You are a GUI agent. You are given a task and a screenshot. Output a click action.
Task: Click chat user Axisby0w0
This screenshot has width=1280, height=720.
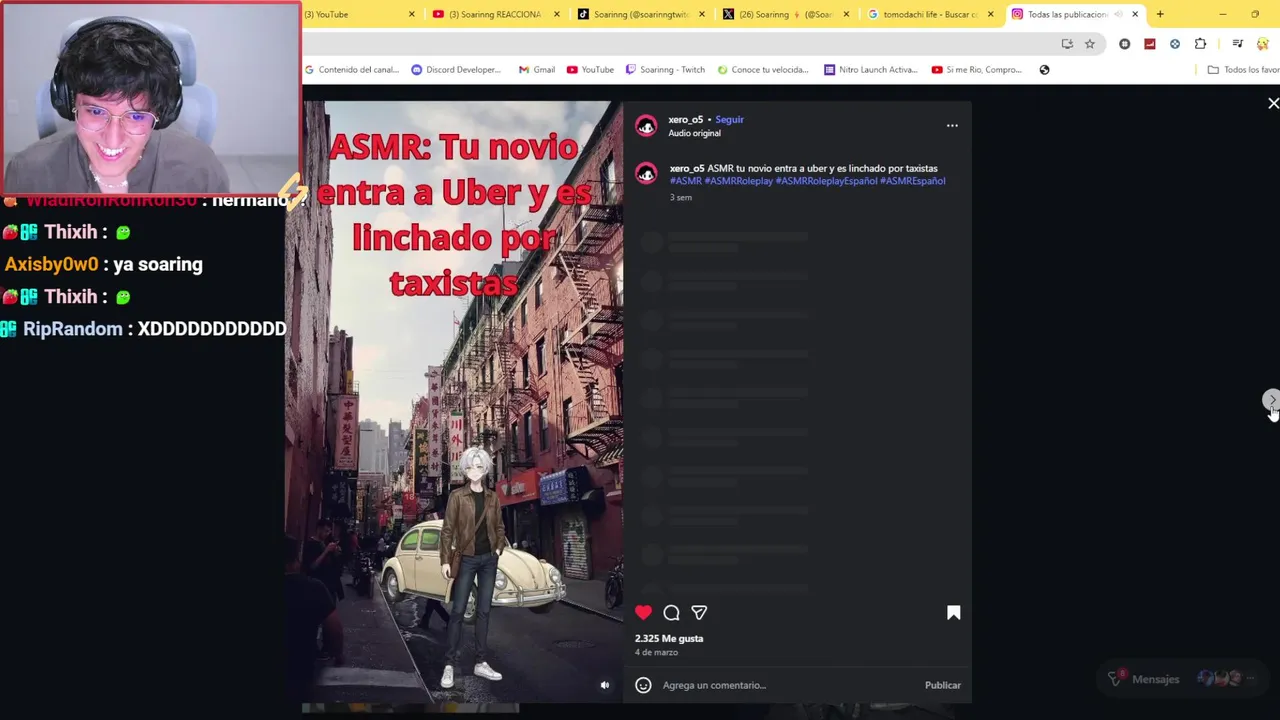pos(51,264)
